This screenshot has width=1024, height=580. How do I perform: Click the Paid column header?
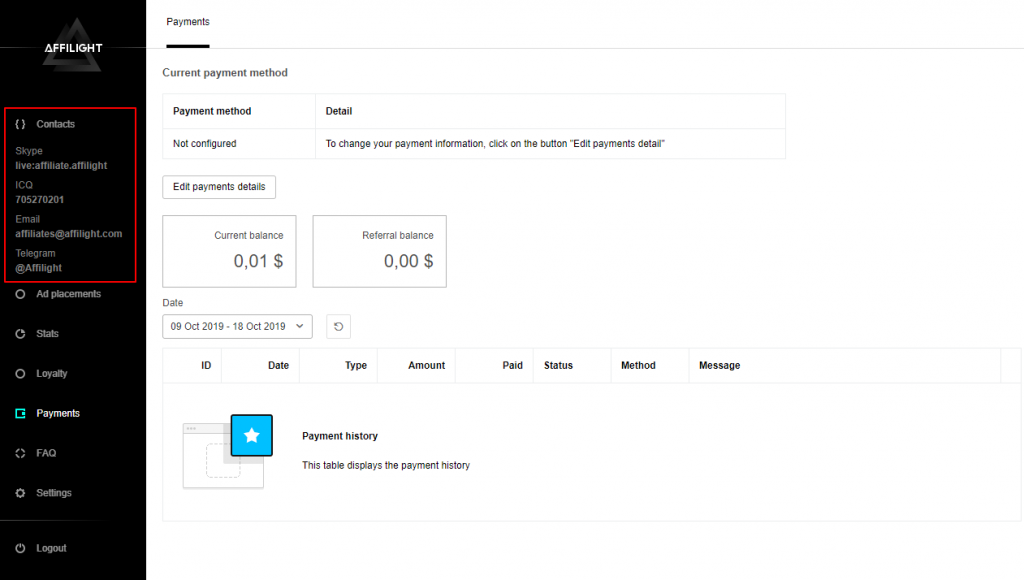[513, 366]
